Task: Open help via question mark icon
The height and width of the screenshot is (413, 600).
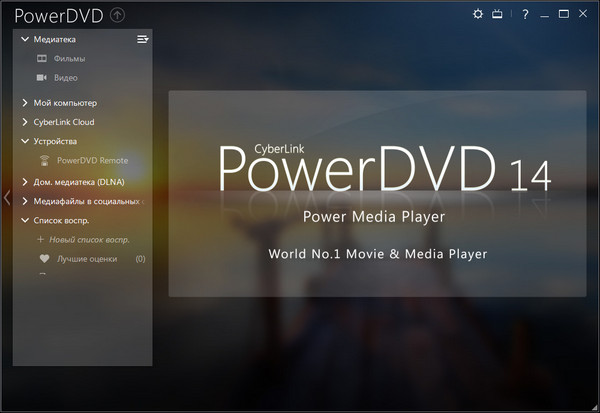Action: (x=525, y=14)
